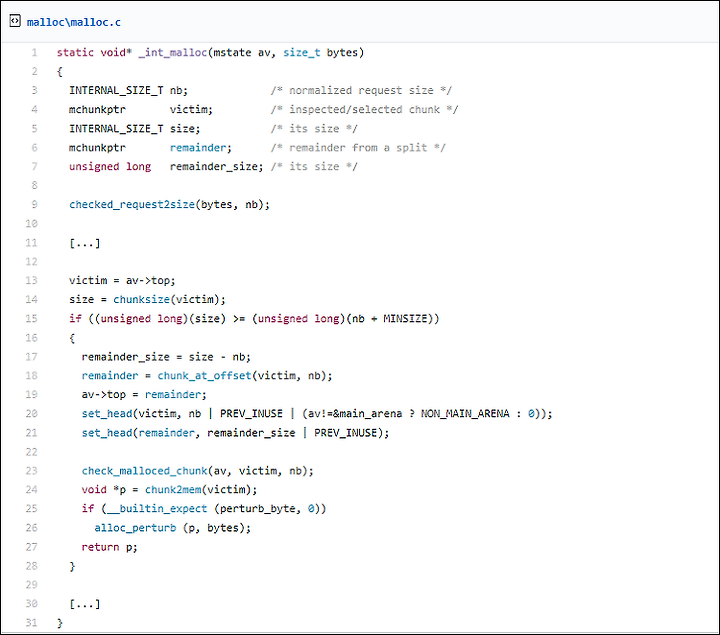Click remainder_size; on line 7

click(x=217, y=167)
